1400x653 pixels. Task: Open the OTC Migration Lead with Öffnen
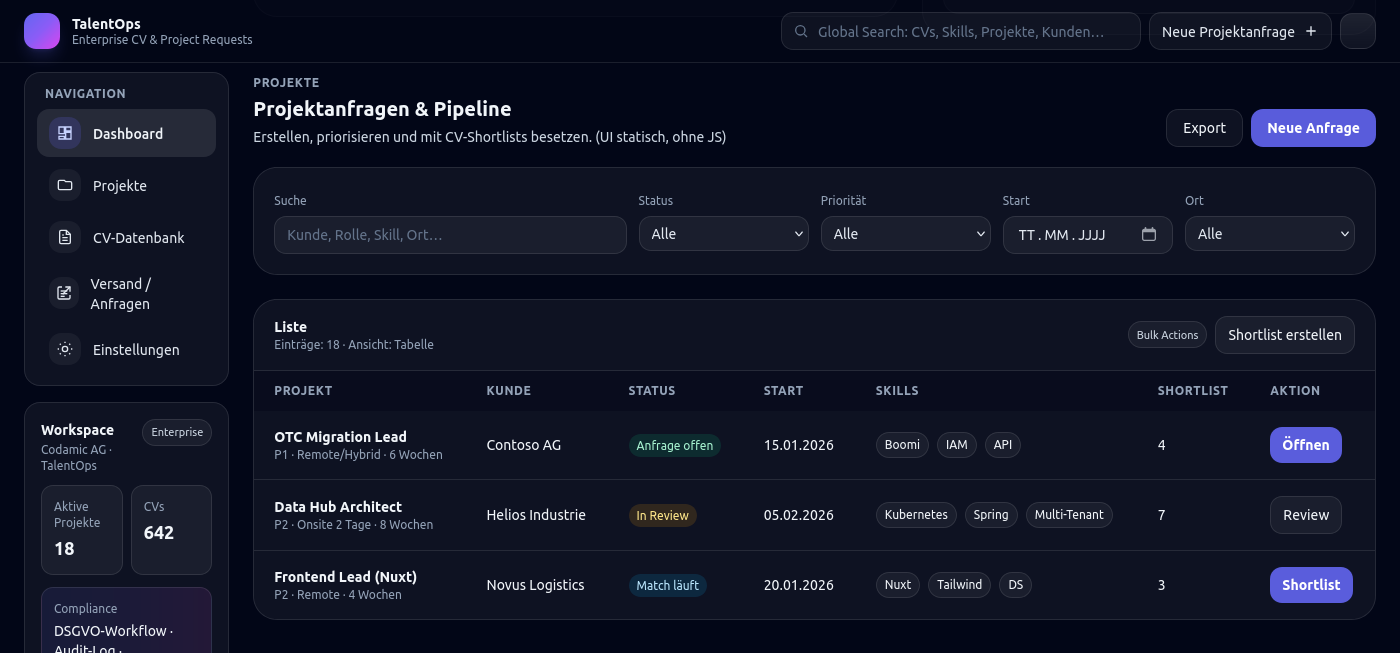point(1305,445)
